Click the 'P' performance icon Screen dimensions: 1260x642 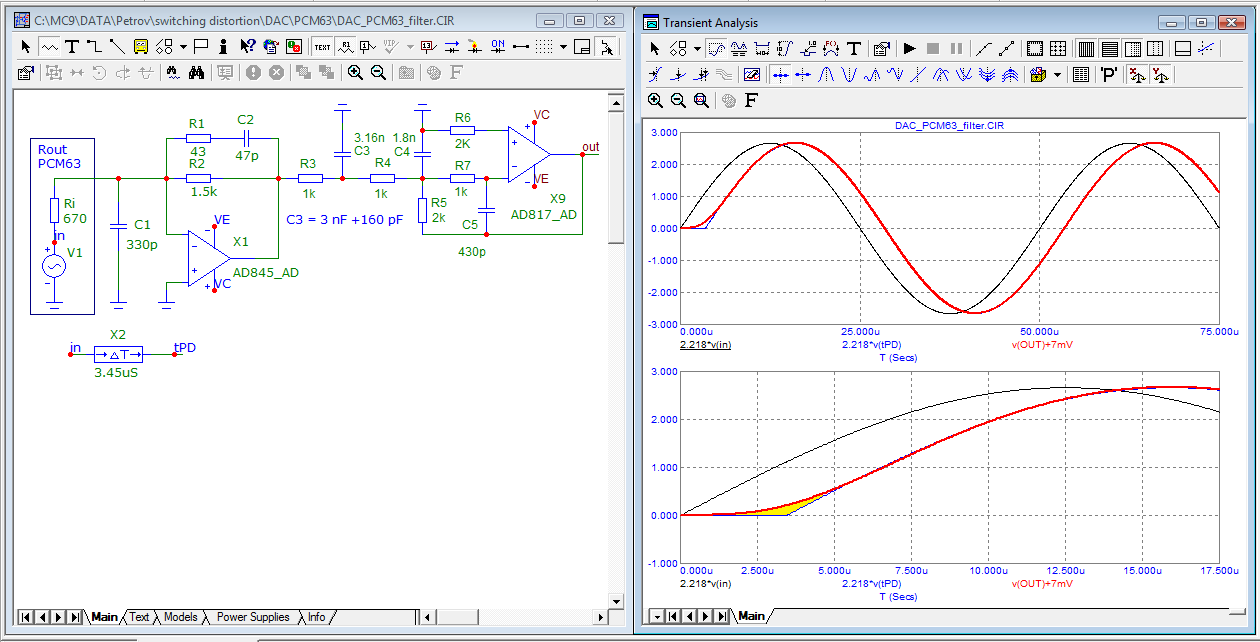pyautogui.click(x=1108, y=74)
